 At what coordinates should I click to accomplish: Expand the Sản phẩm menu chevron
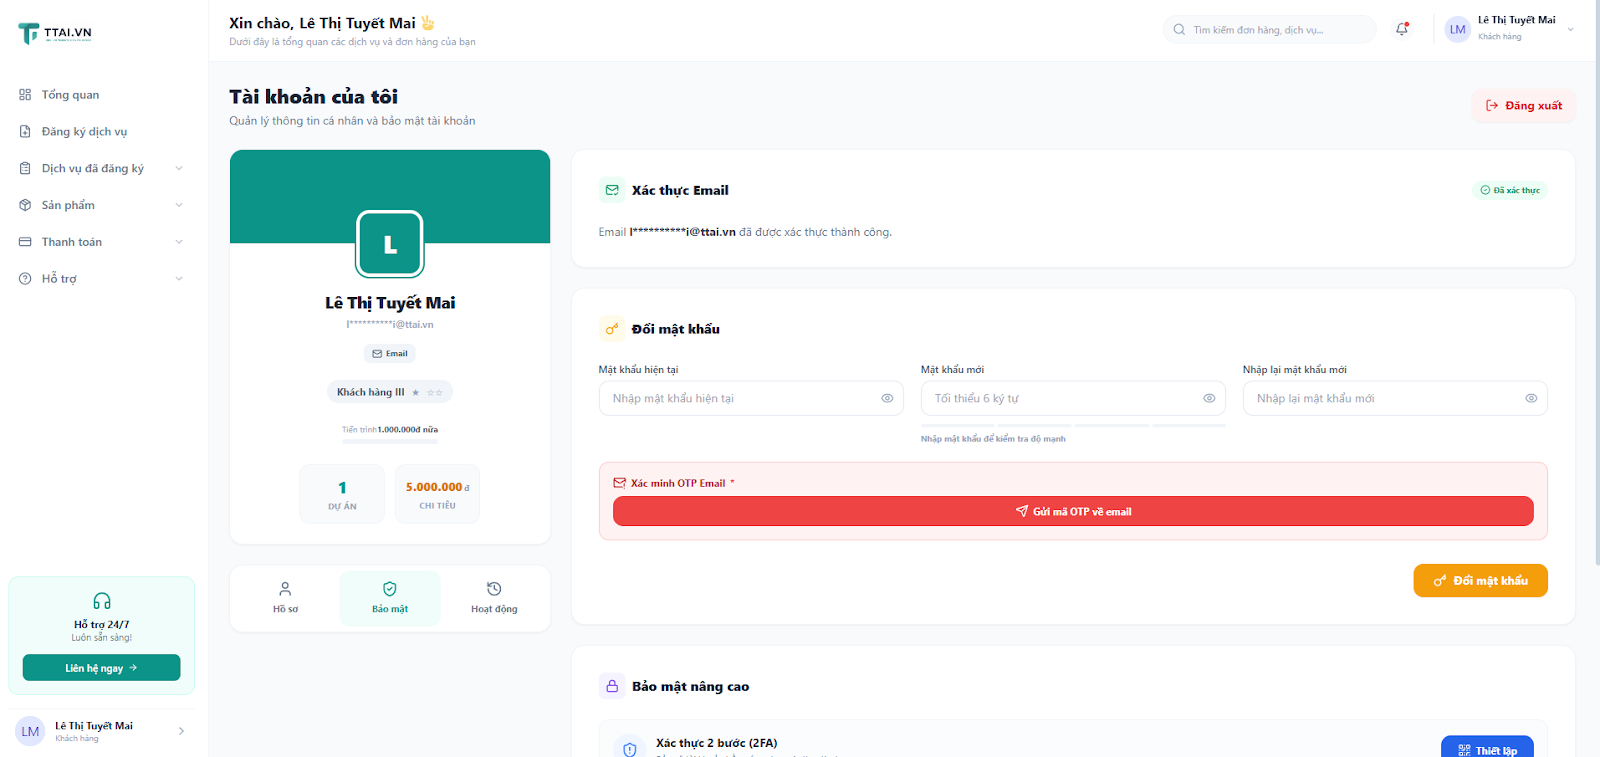coord(179,205)
